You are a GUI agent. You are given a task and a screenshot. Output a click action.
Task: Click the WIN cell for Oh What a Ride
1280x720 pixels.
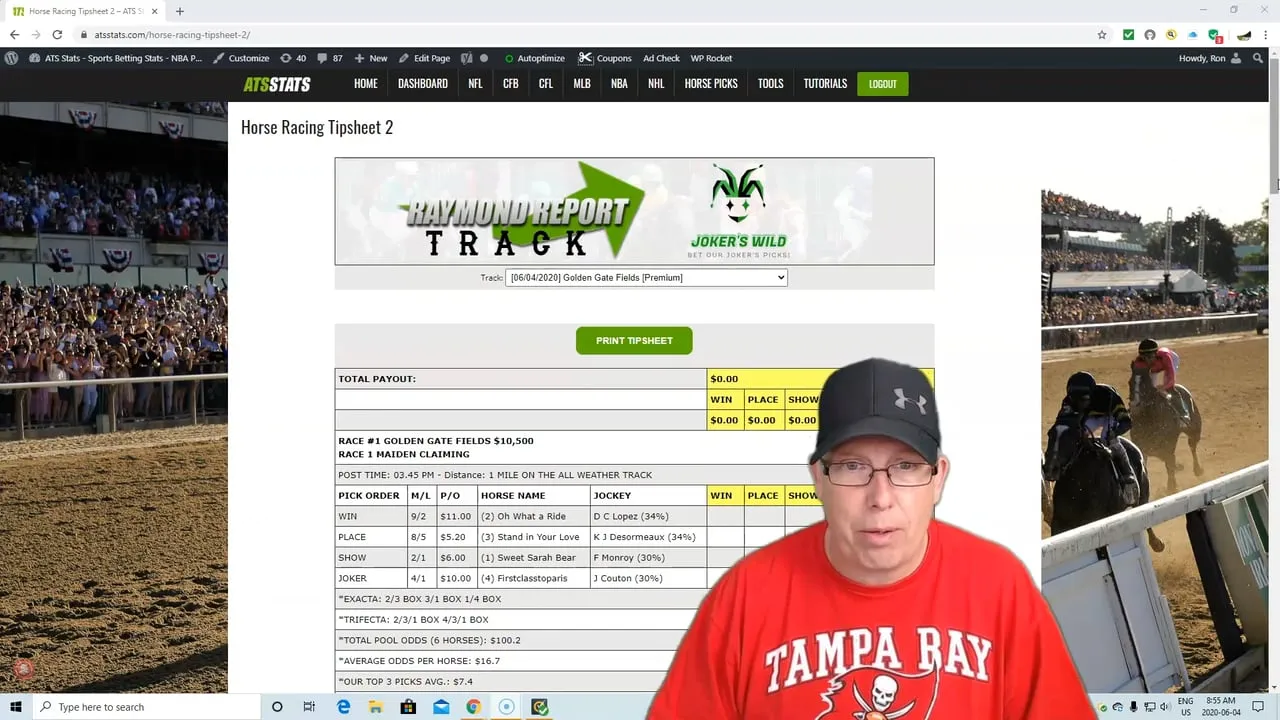tap(726, 516)
